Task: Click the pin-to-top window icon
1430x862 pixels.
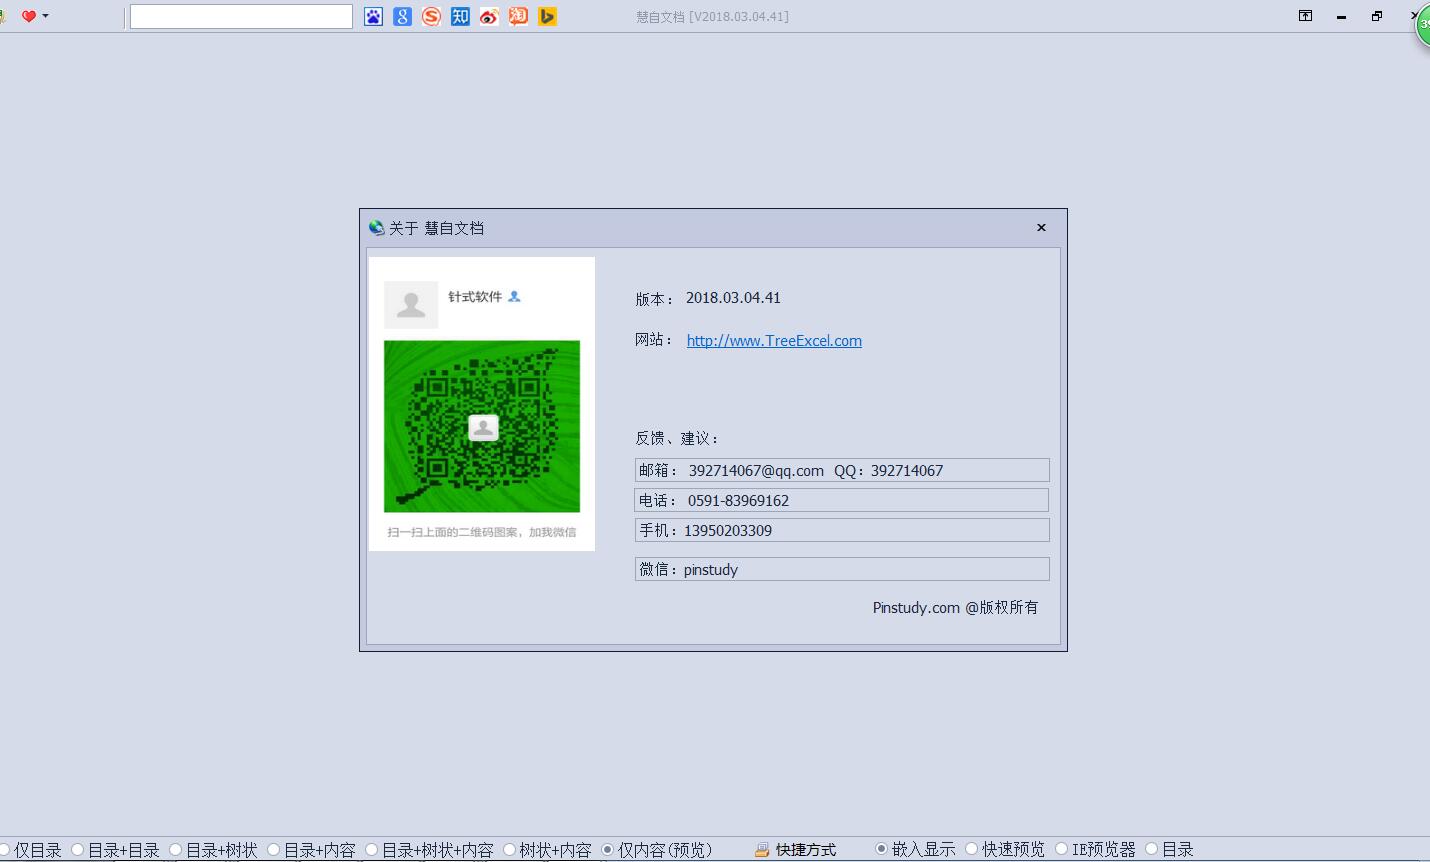Action: click(x=1305, y=16)
